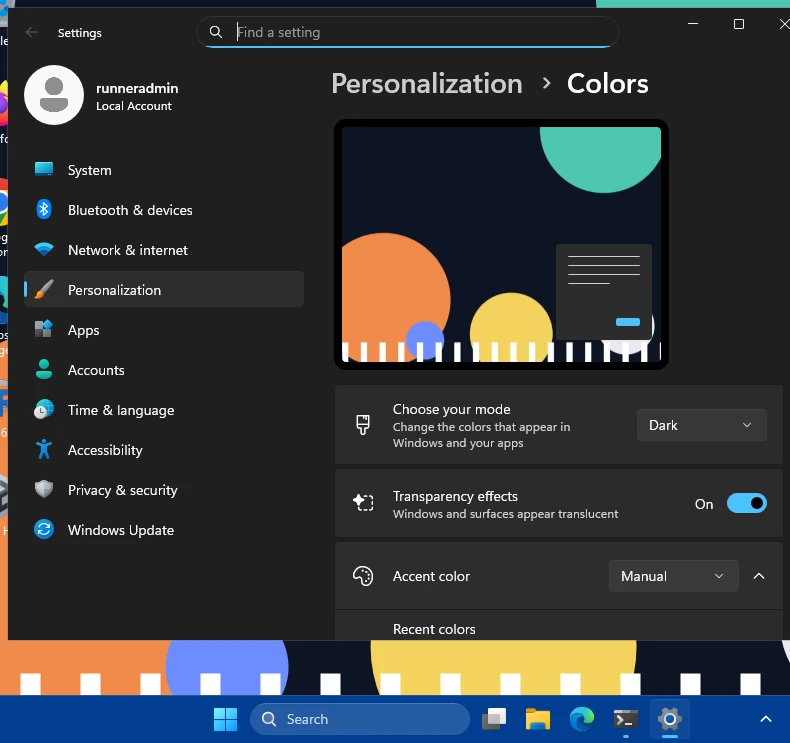Click the Colors page heading
This screenshot has height=743, width=790.
tap(608, 84)
